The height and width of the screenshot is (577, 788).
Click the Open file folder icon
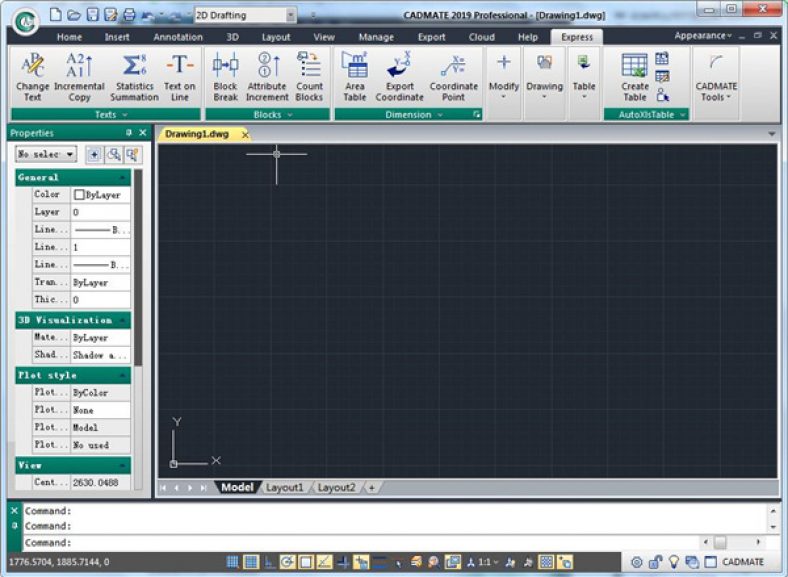click(74, 15)
